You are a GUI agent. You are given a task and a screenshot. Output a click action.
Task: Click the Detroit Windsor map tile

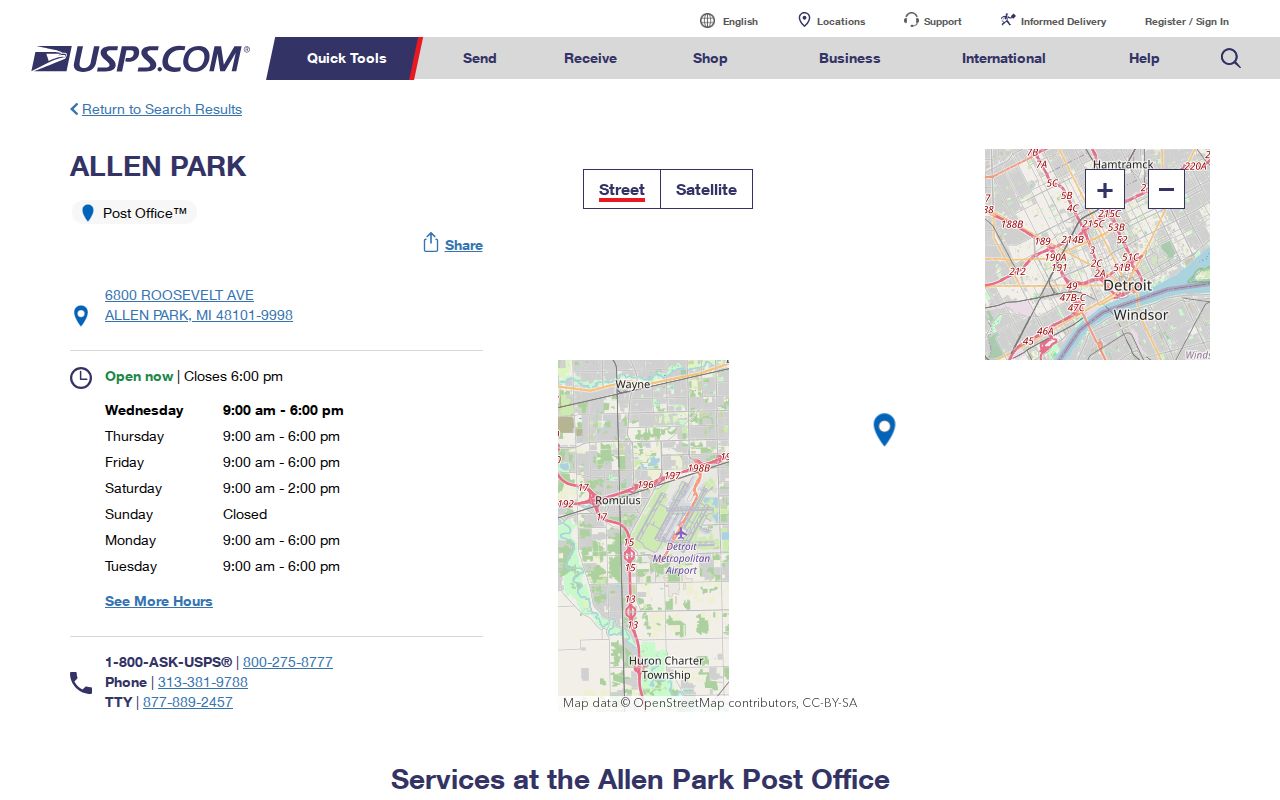(1097, 254)
